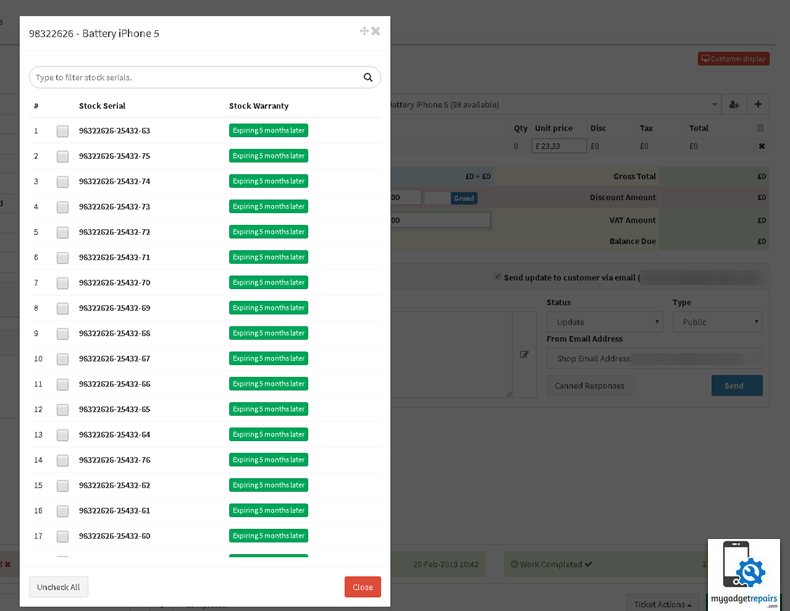The height and width of the screenshot is (611, 790).
Task: Click warranty badge for serial 98322626-25432-63
Action: point(268,130)
